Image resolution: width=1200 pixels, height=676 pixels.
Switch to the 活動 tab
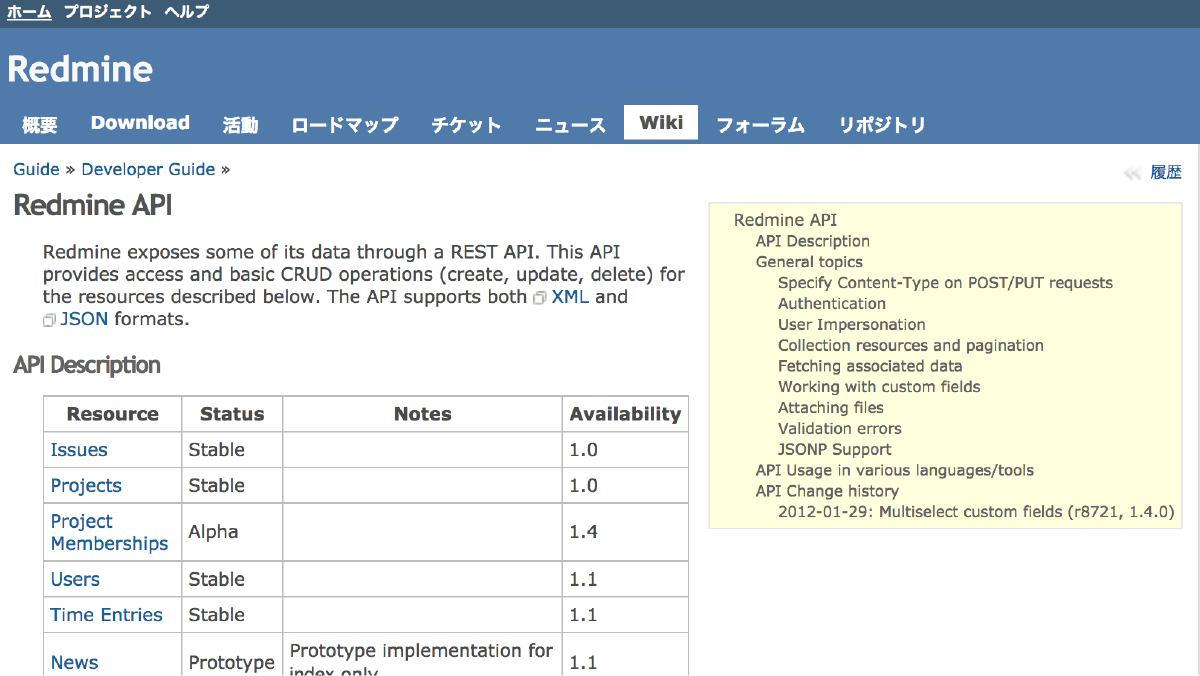[240, 125]
